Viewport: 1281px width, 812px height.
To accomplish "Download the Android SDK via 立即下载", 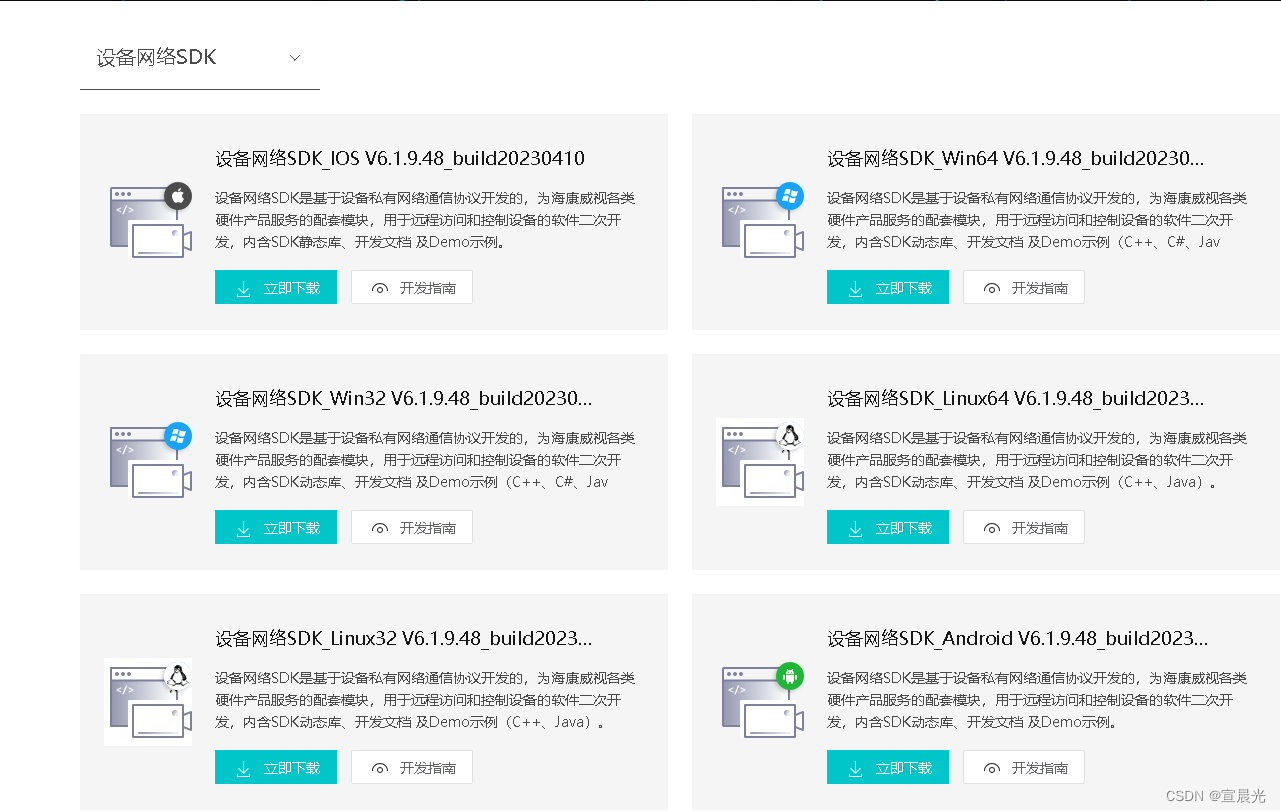I will [888, 767].
